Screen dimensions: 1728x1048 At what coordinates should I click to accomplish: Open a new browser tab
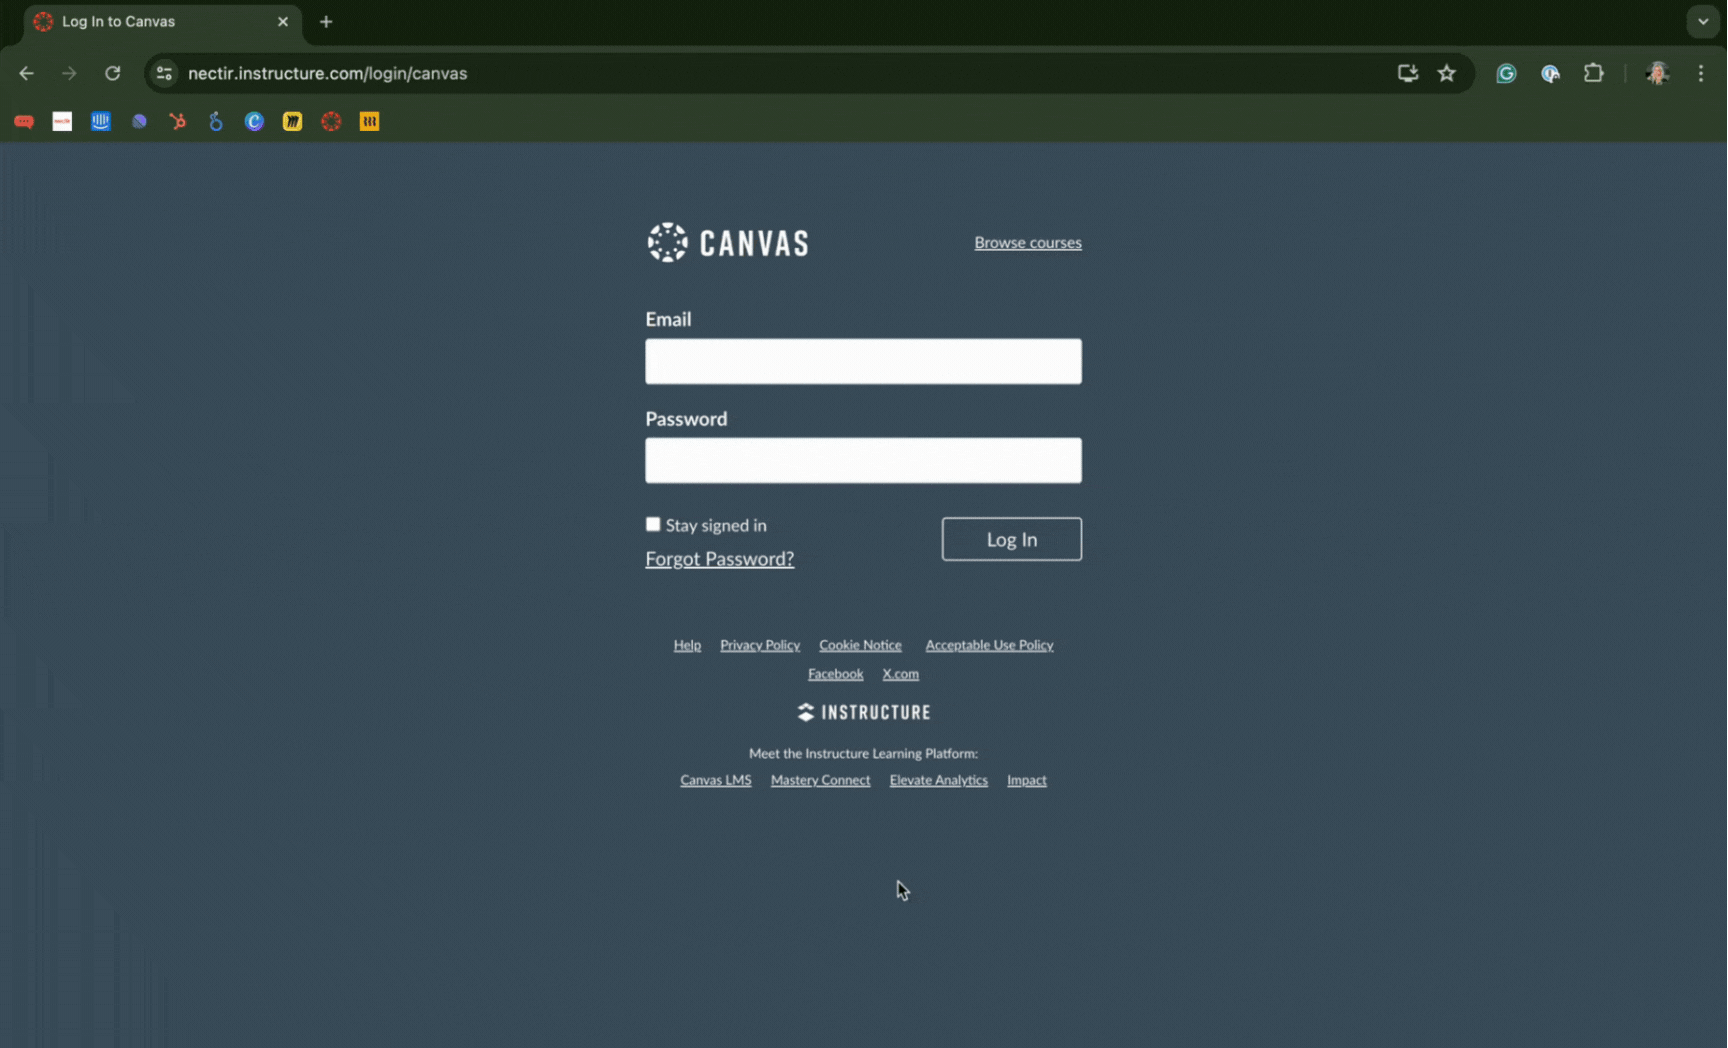[326, 21]
